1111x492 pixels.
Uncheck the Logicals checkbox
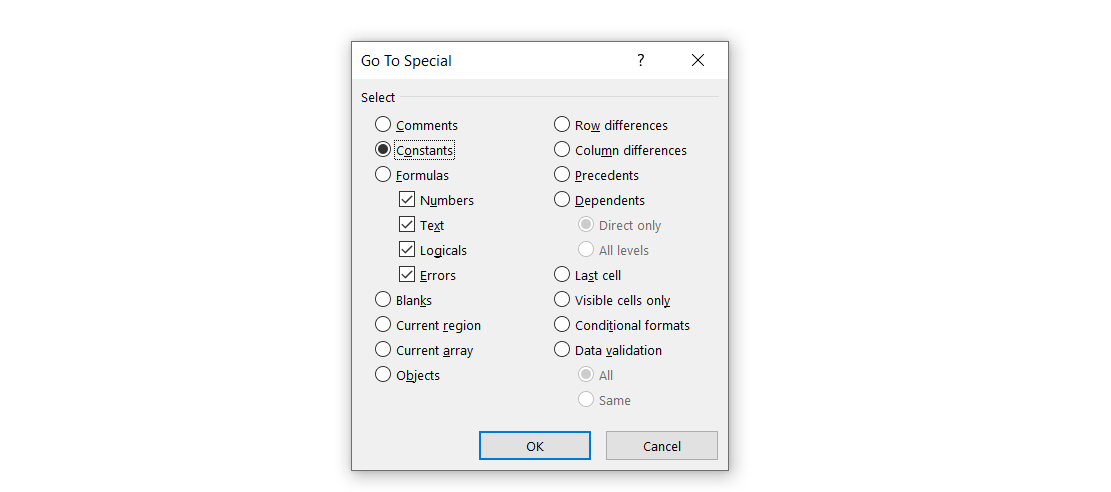click(407, 250)
